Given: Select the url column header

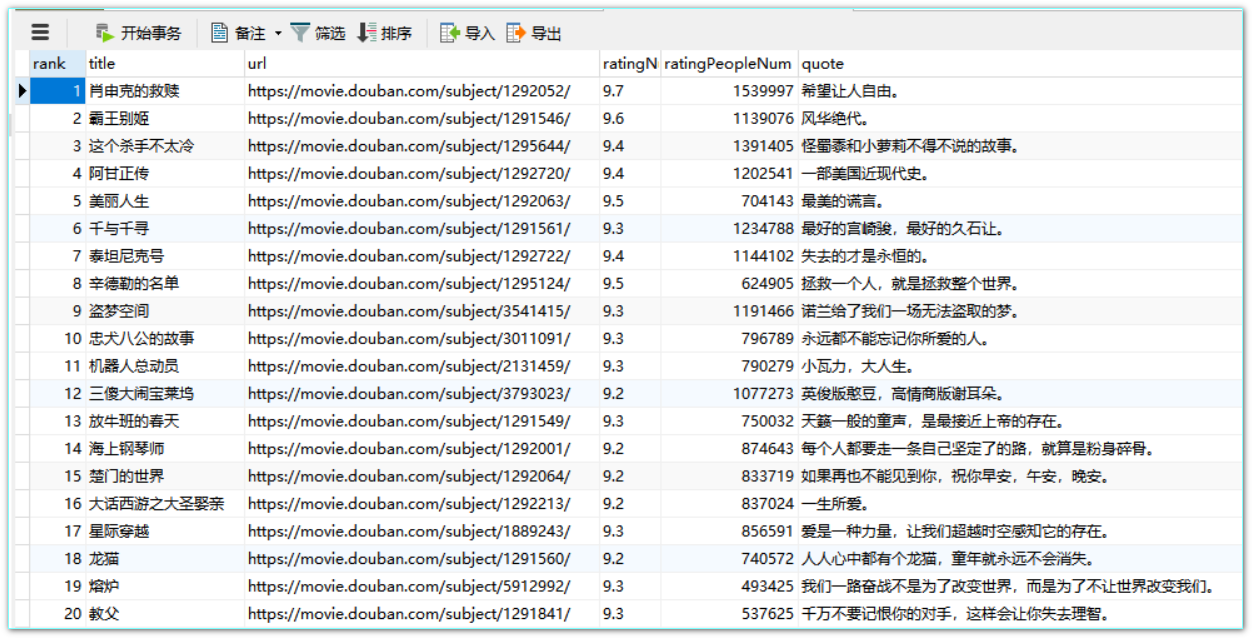Looking at the screenshot, I should (422, 64).
